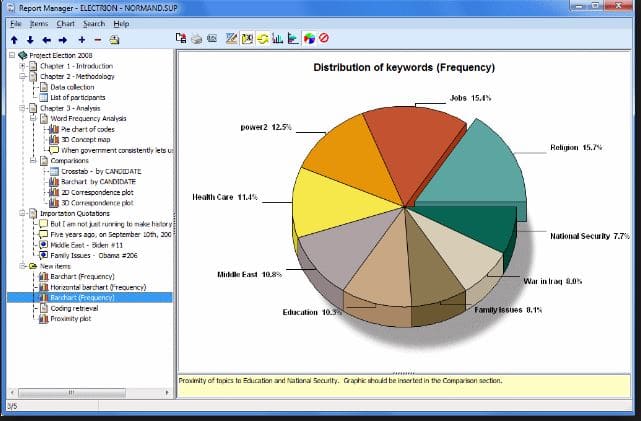Screen dimensions: 641x421
Task: Click the move item right arrow
Action: point(63,40)
